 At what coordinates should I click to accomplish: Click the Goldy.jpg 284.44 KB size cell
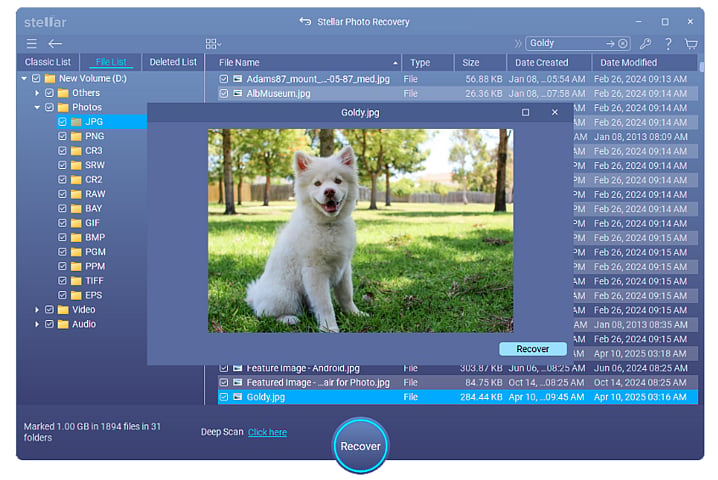pyautogui.click(x=481, y=397)
